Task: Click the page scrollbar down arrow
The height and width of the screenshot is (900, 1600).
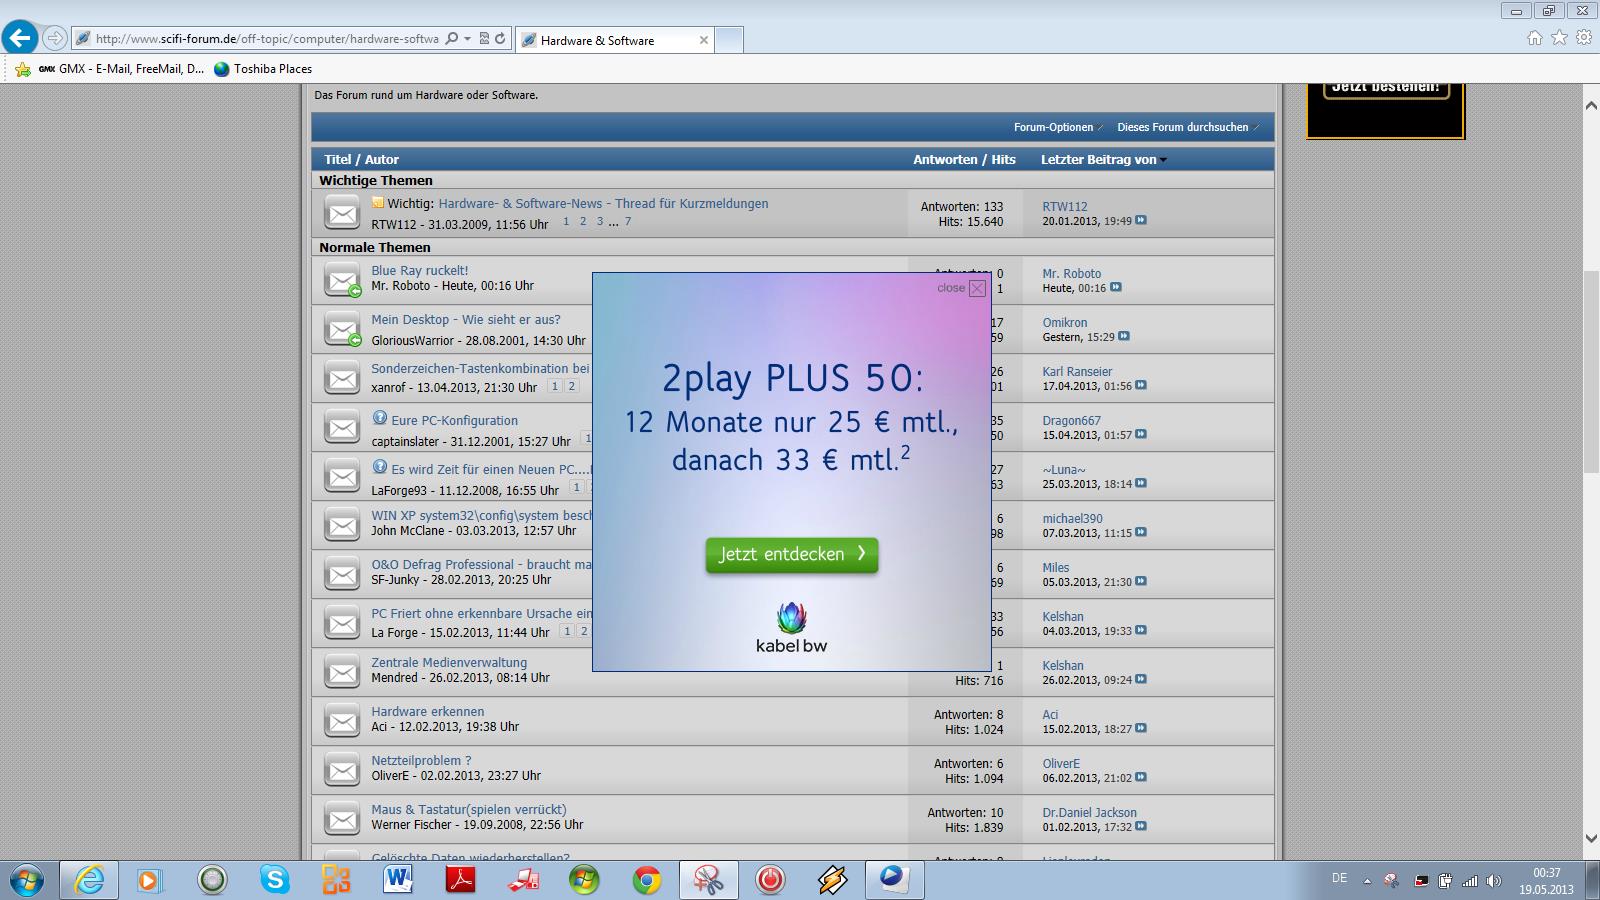Action: coord(1590,838)
